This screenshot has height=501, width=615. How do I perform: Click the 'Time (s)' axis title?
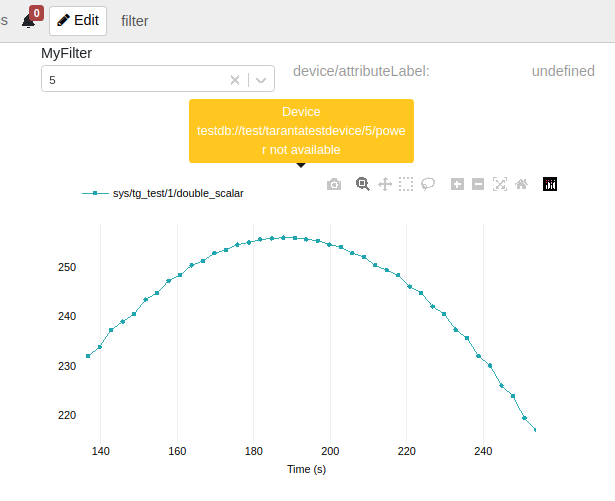point(307,469)
